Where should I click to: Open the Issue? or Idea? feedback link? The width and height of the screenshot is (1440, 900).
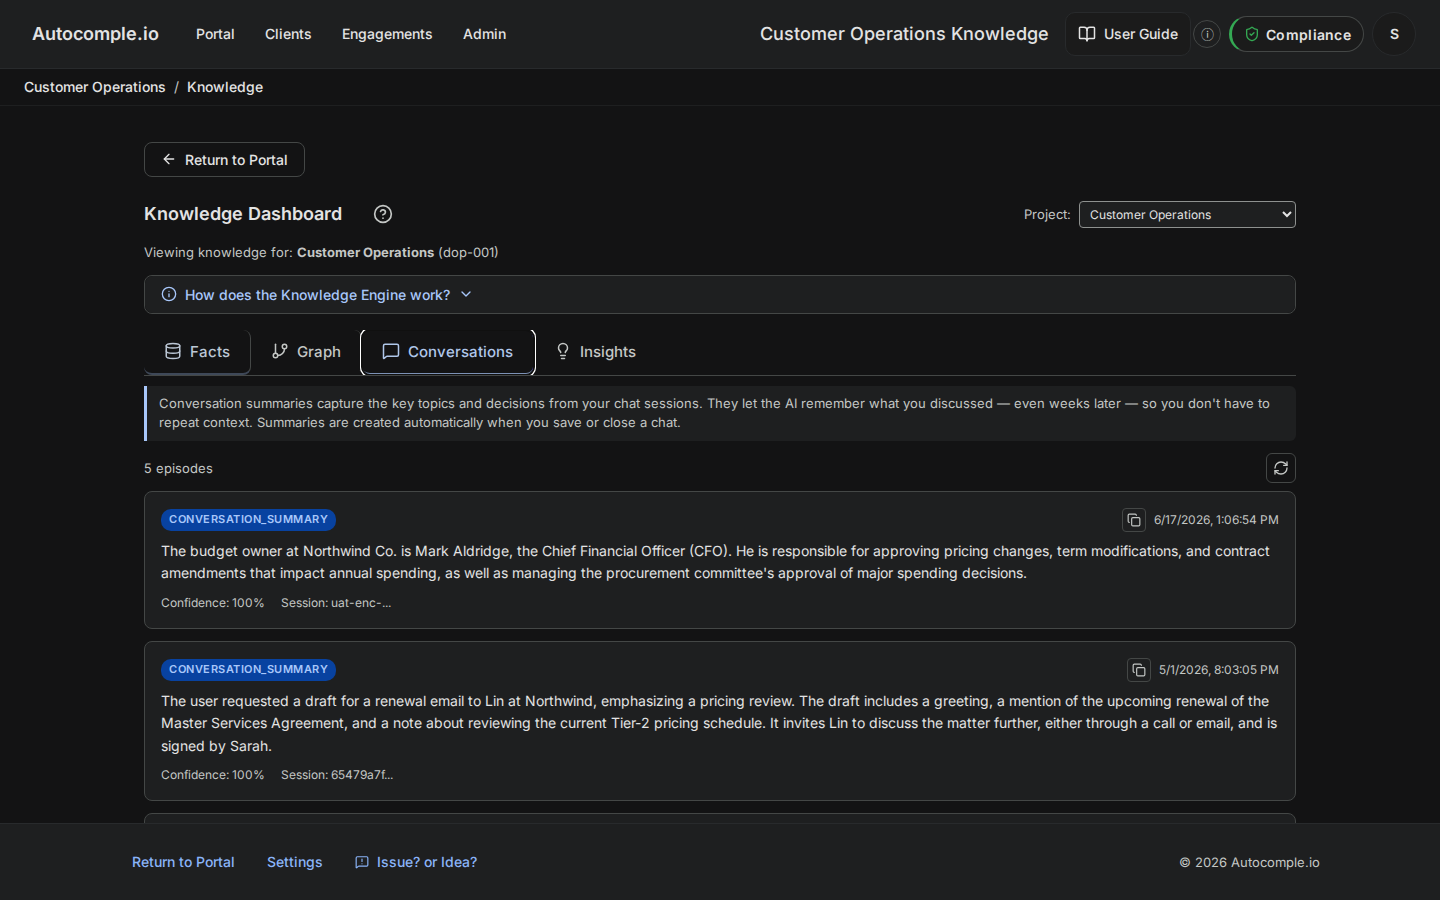[416, 862]
